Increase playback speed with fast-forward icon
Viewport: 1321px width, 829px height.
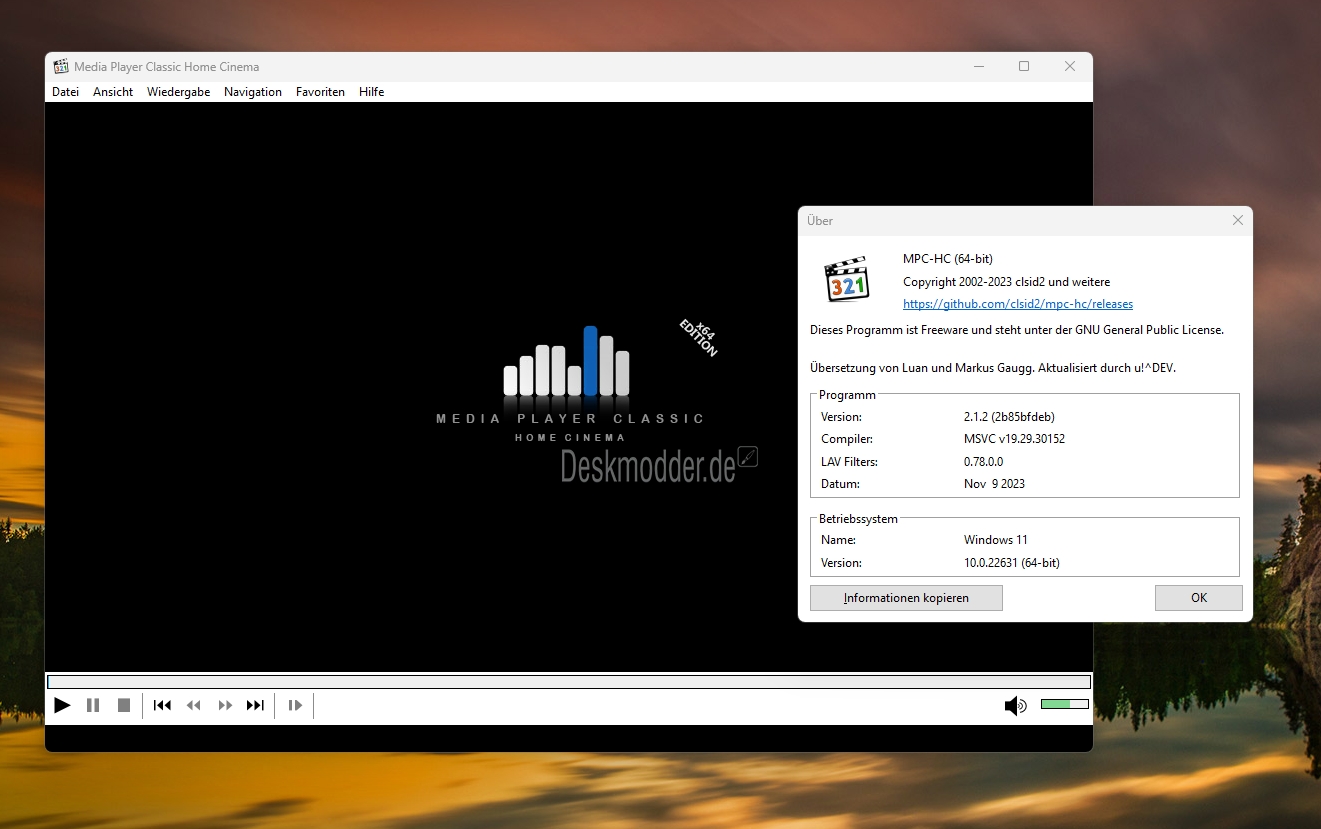coord(225,705)
